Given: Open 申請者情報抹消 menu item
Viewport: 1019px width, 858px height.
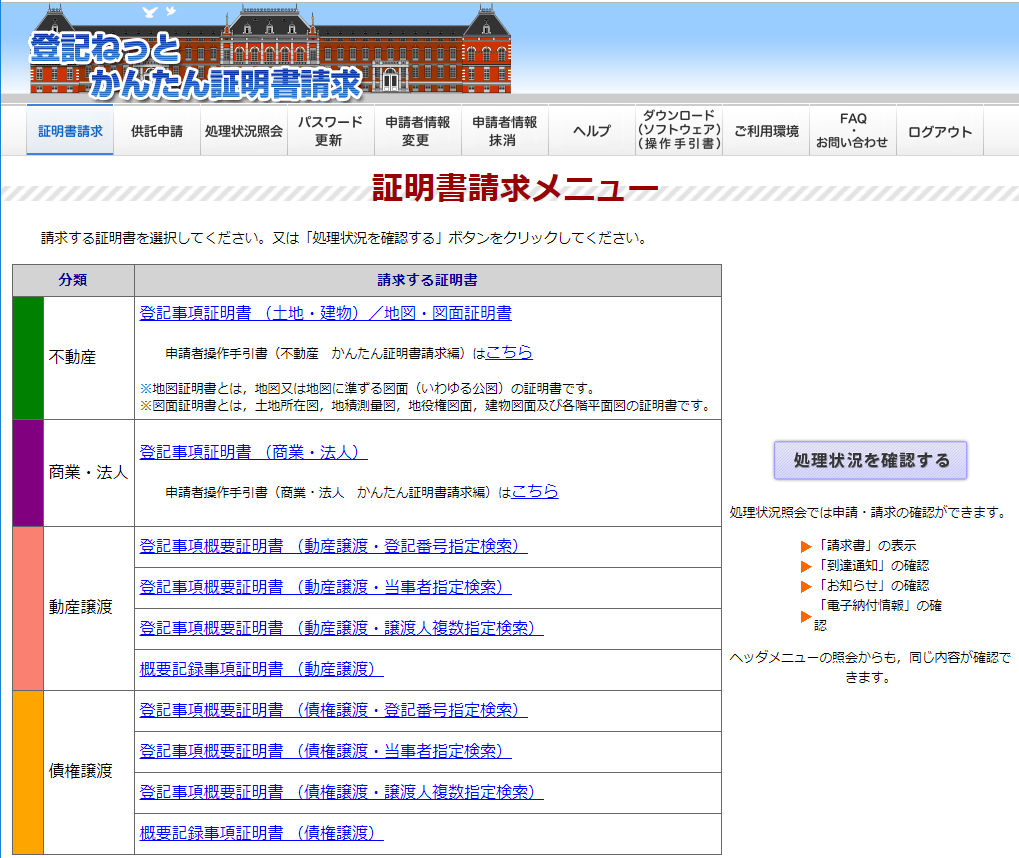Looking at the screenshot, I should (503, 131).
